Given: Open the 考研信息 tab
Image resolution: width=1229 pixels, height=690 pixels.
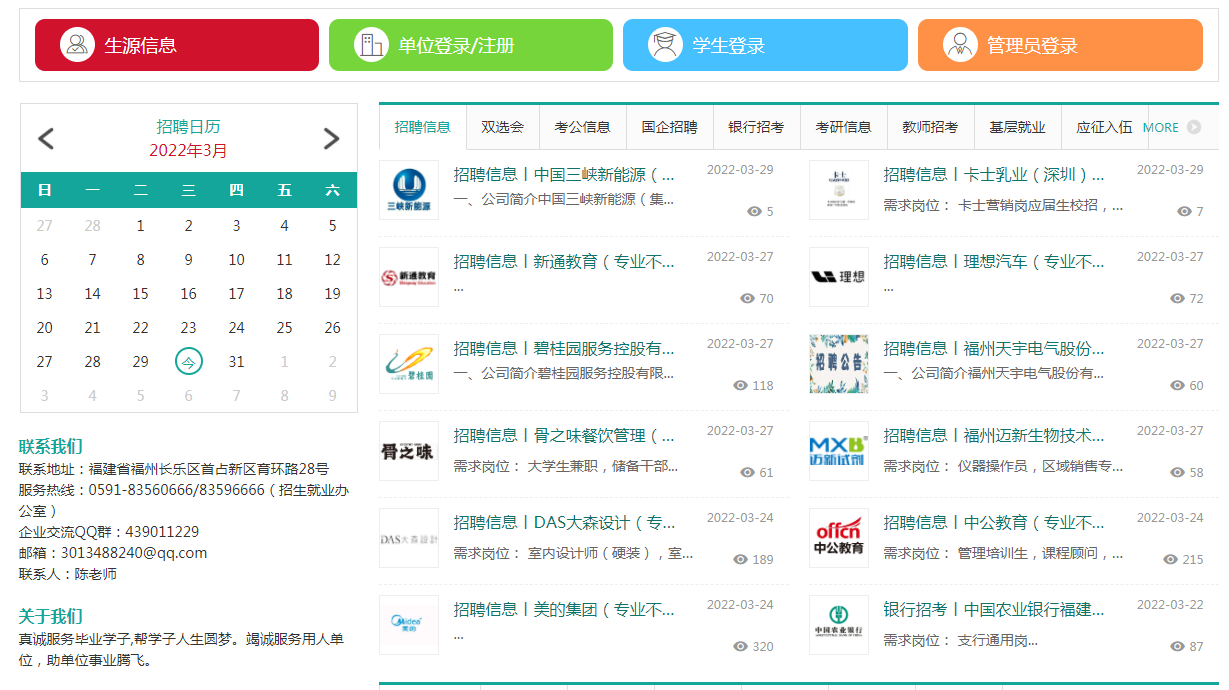Looking at the screenshot, I should click(x=843, y=127).
